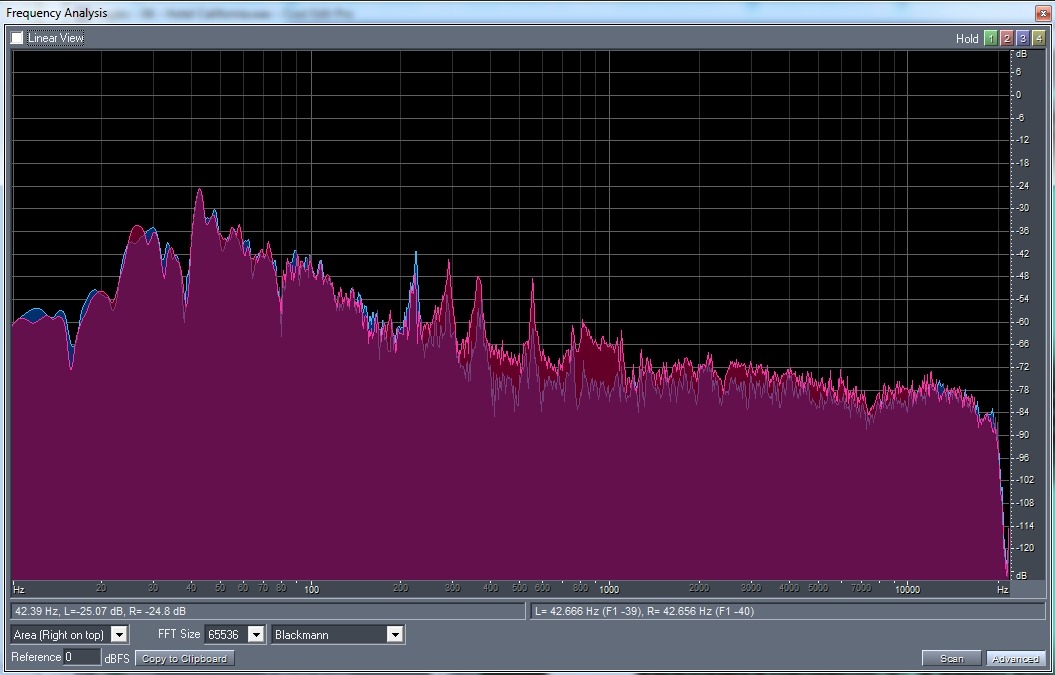Enable the Linear View checkbox

click(17, 38)
